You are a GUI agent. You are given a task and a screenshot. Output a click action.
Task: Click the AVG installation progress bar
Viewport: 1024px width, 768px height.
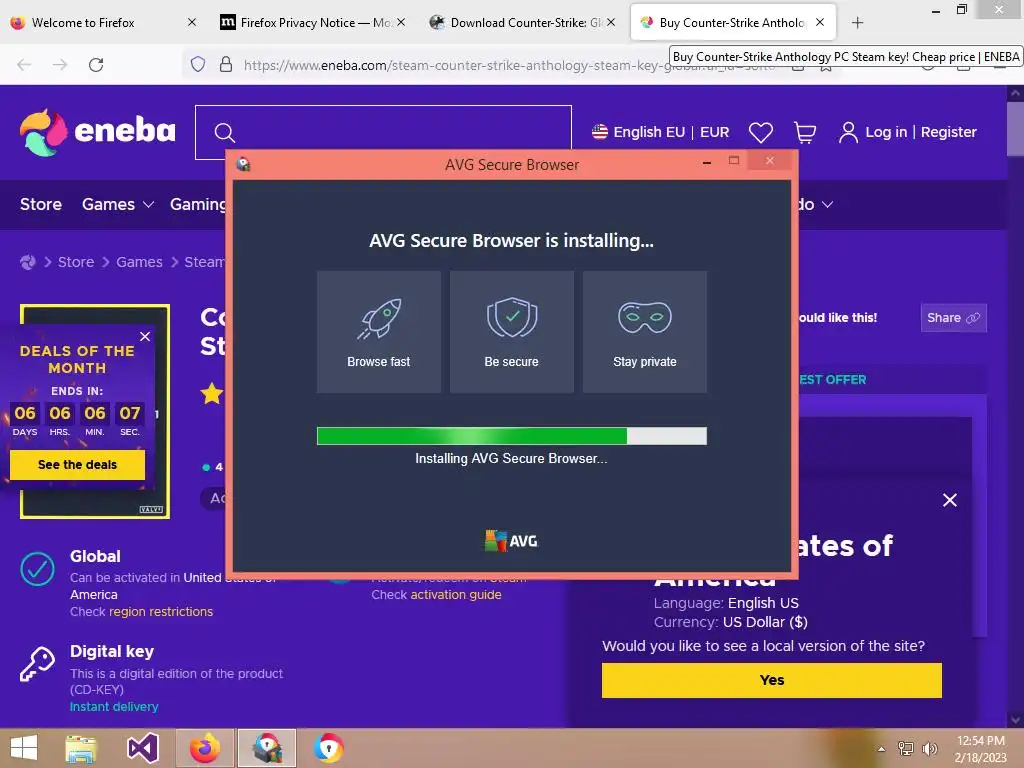point(511,436)
